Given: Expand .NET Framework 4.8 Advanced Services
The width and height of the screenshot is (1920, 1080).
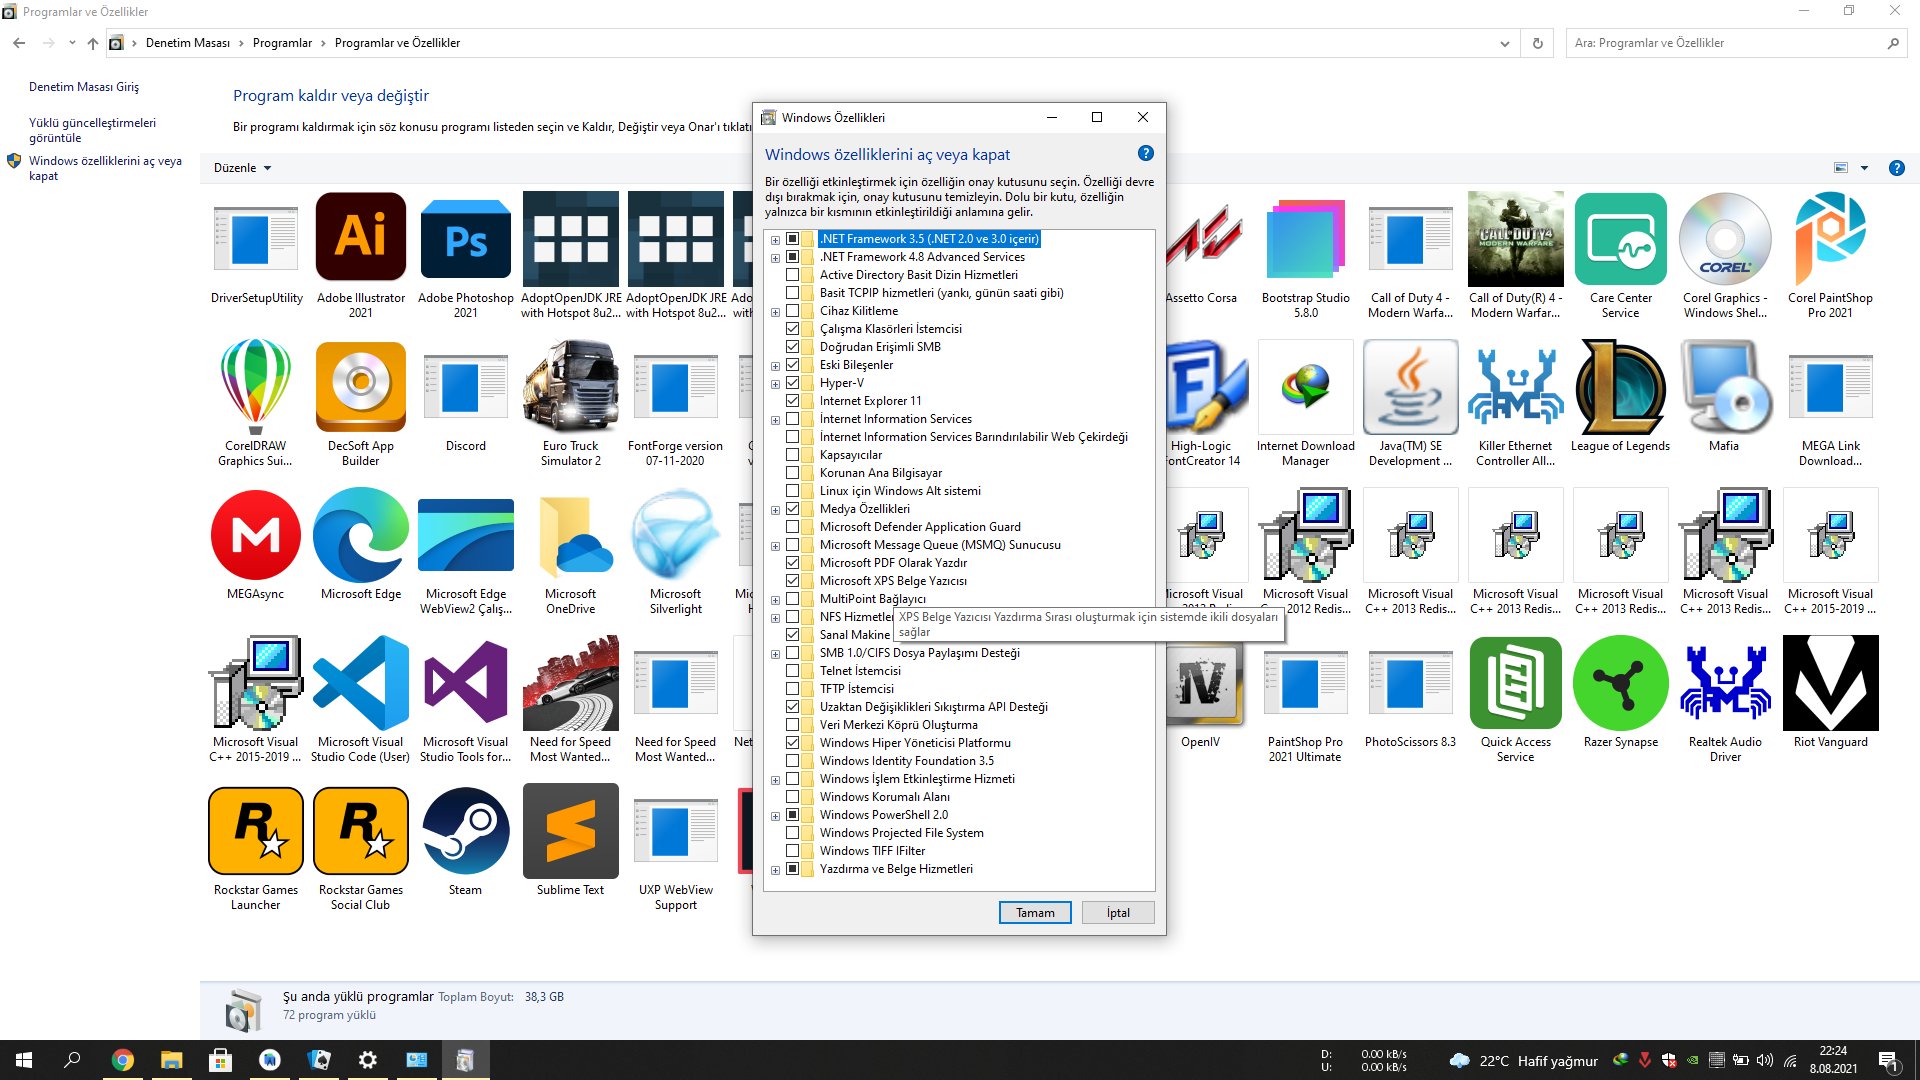Looking at the screenshot, I should pos(775,258).
